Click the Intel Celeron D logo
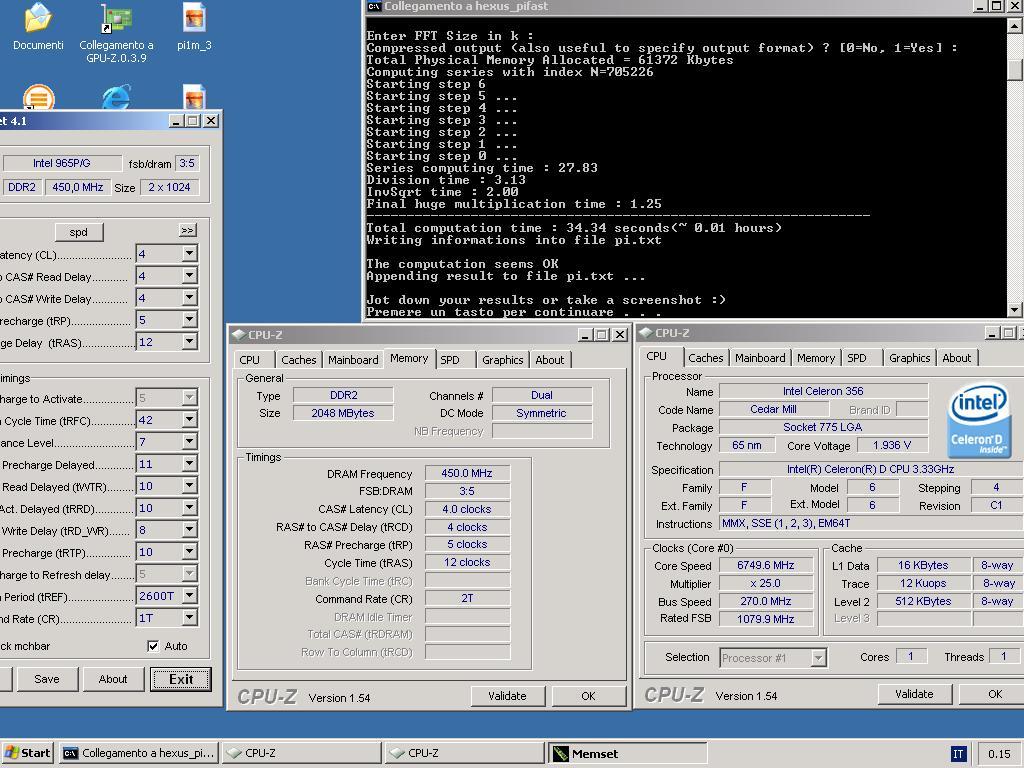The height and width of the screenshot is (768, 1024). click(978, 419)
